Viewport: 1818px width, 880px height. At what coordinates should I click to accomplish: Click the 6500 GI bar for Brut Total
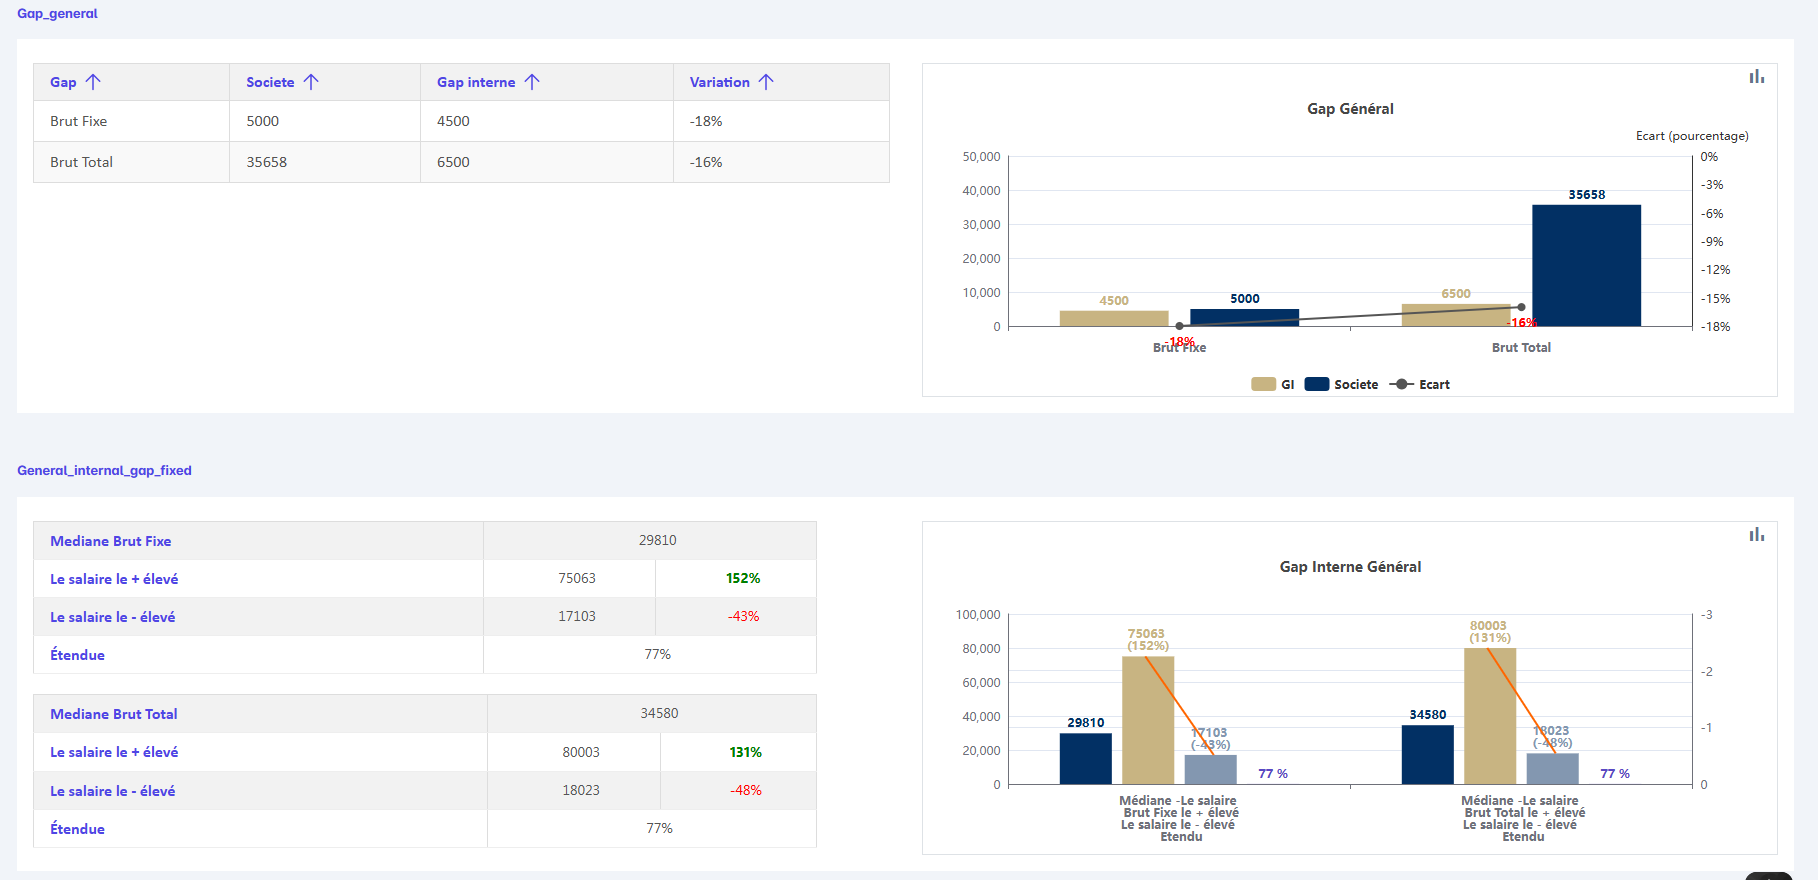(1455, 315)
